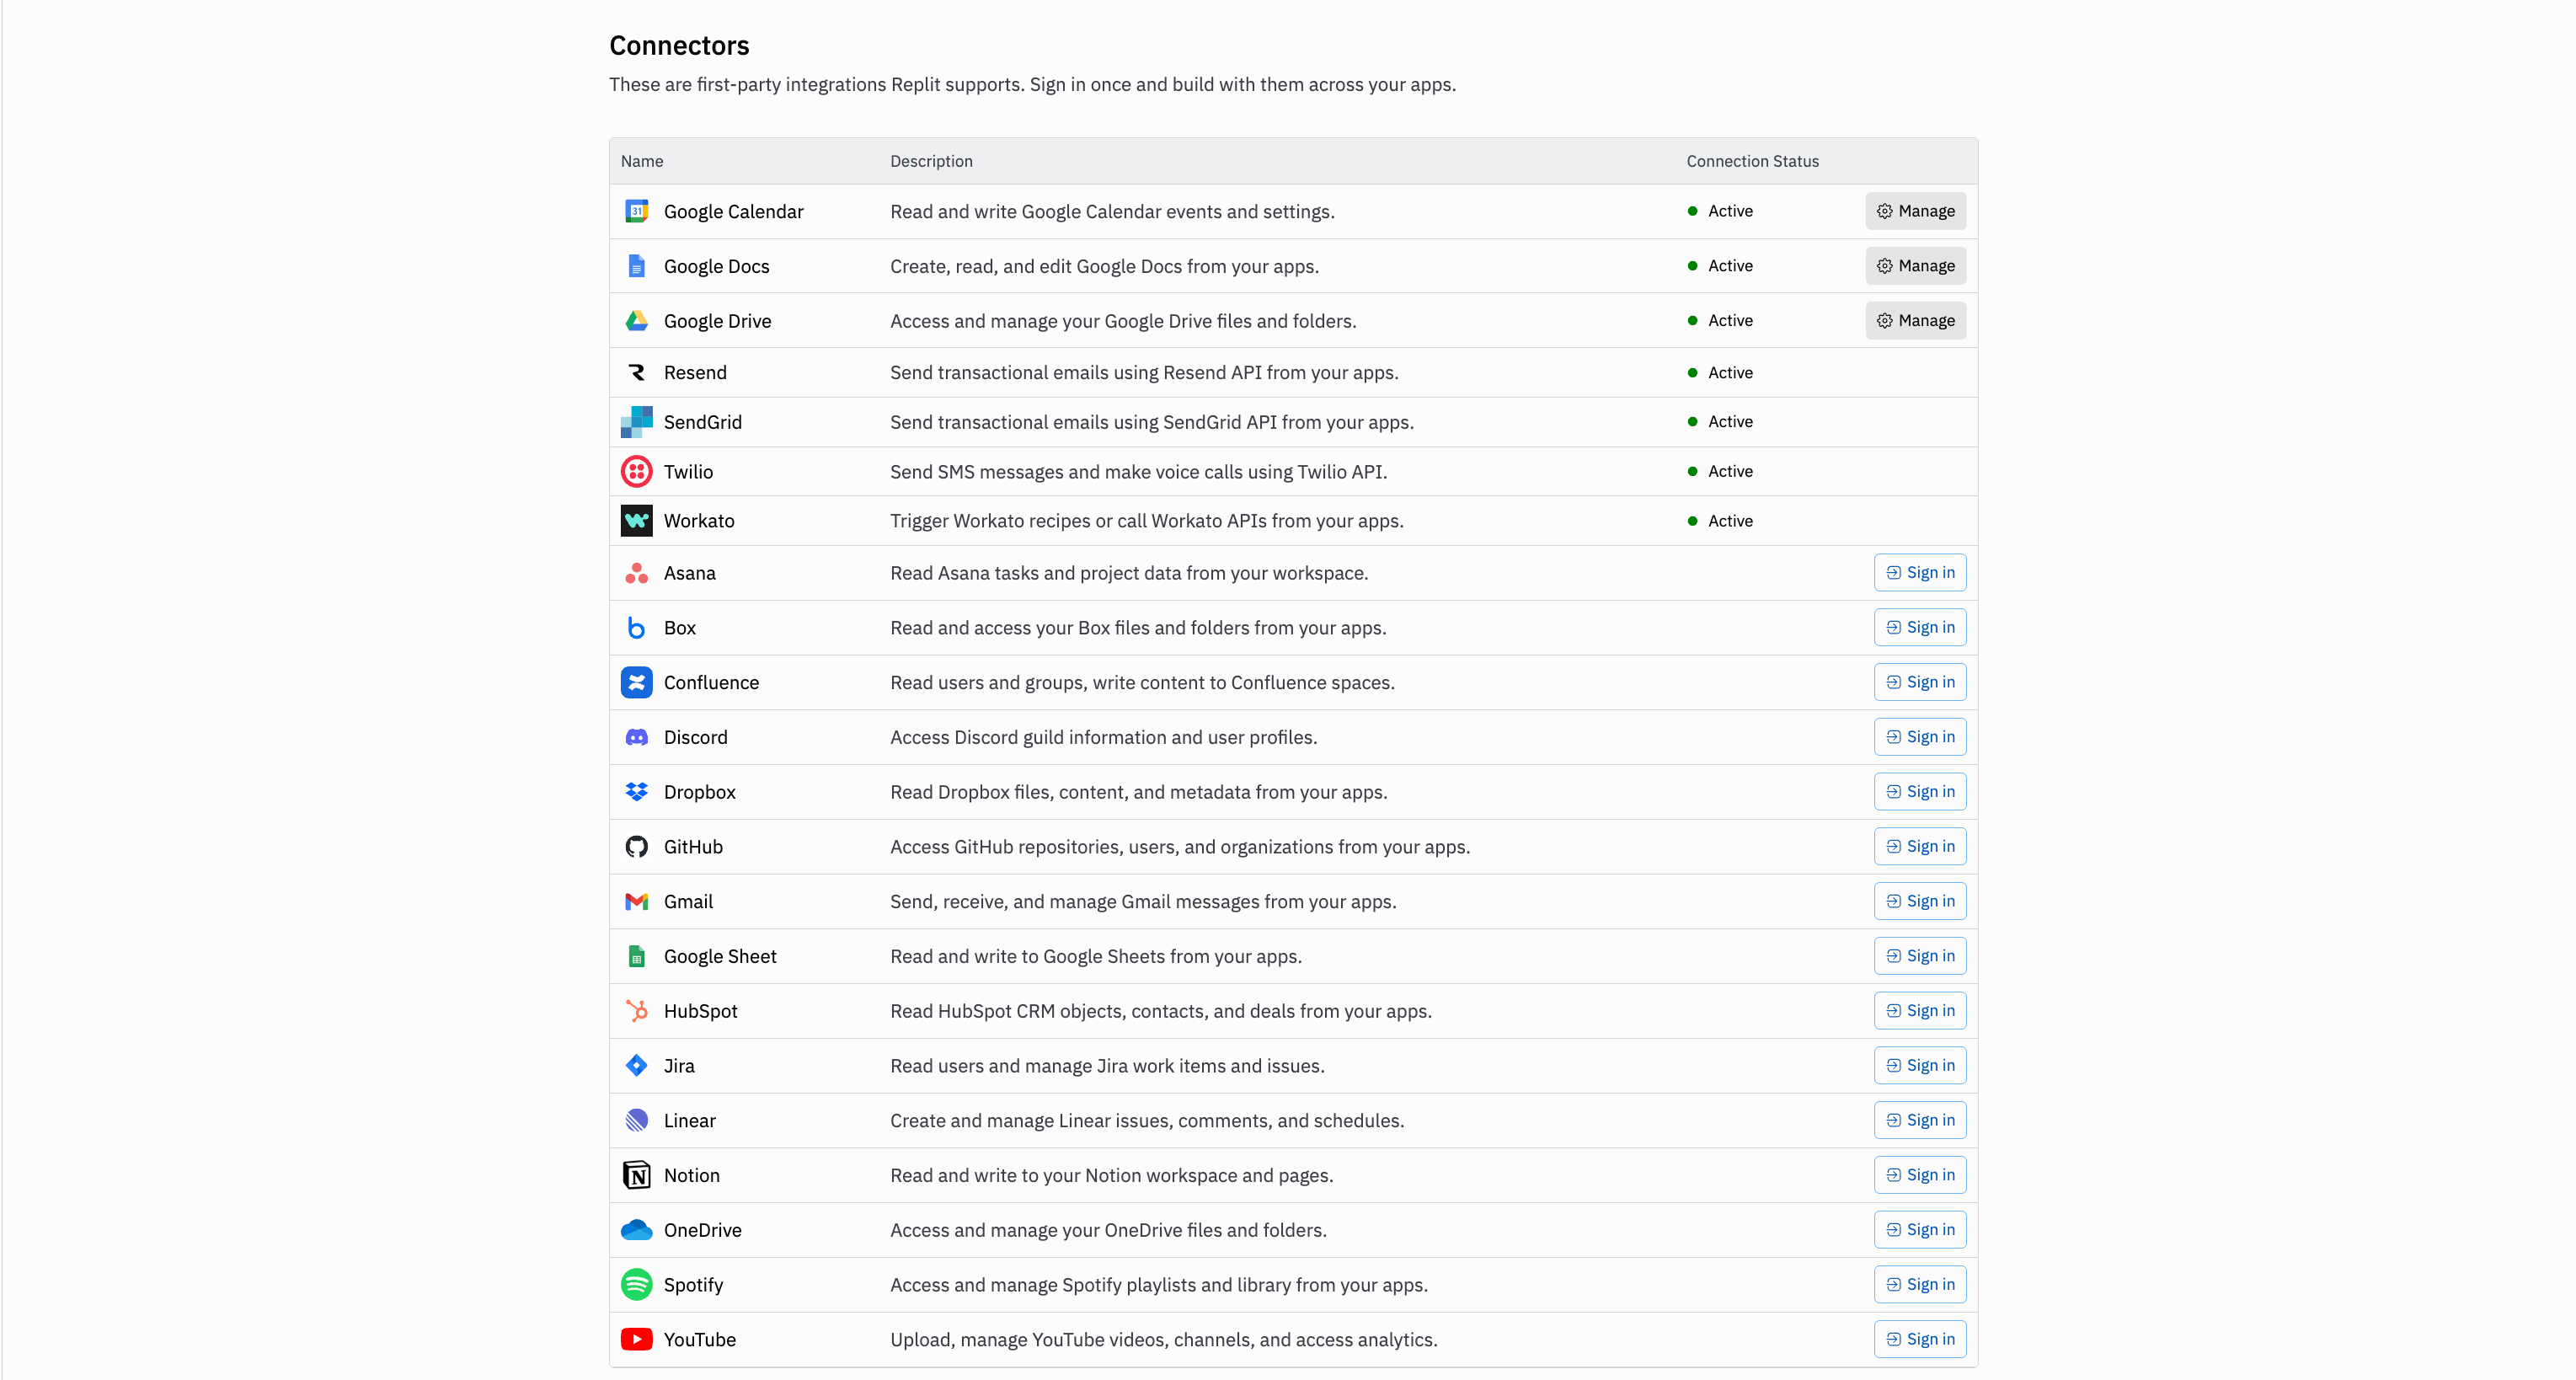2576x1380 pixels.
Task: Click the Workato icon
Action: [636, 521]
